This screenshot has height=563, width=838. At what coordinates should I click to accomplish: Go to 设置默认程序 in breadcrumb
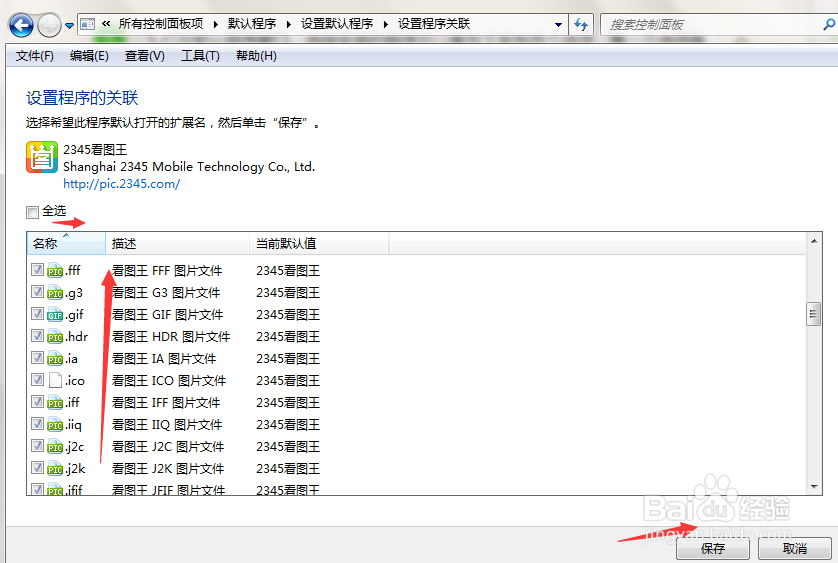point(337,24)
